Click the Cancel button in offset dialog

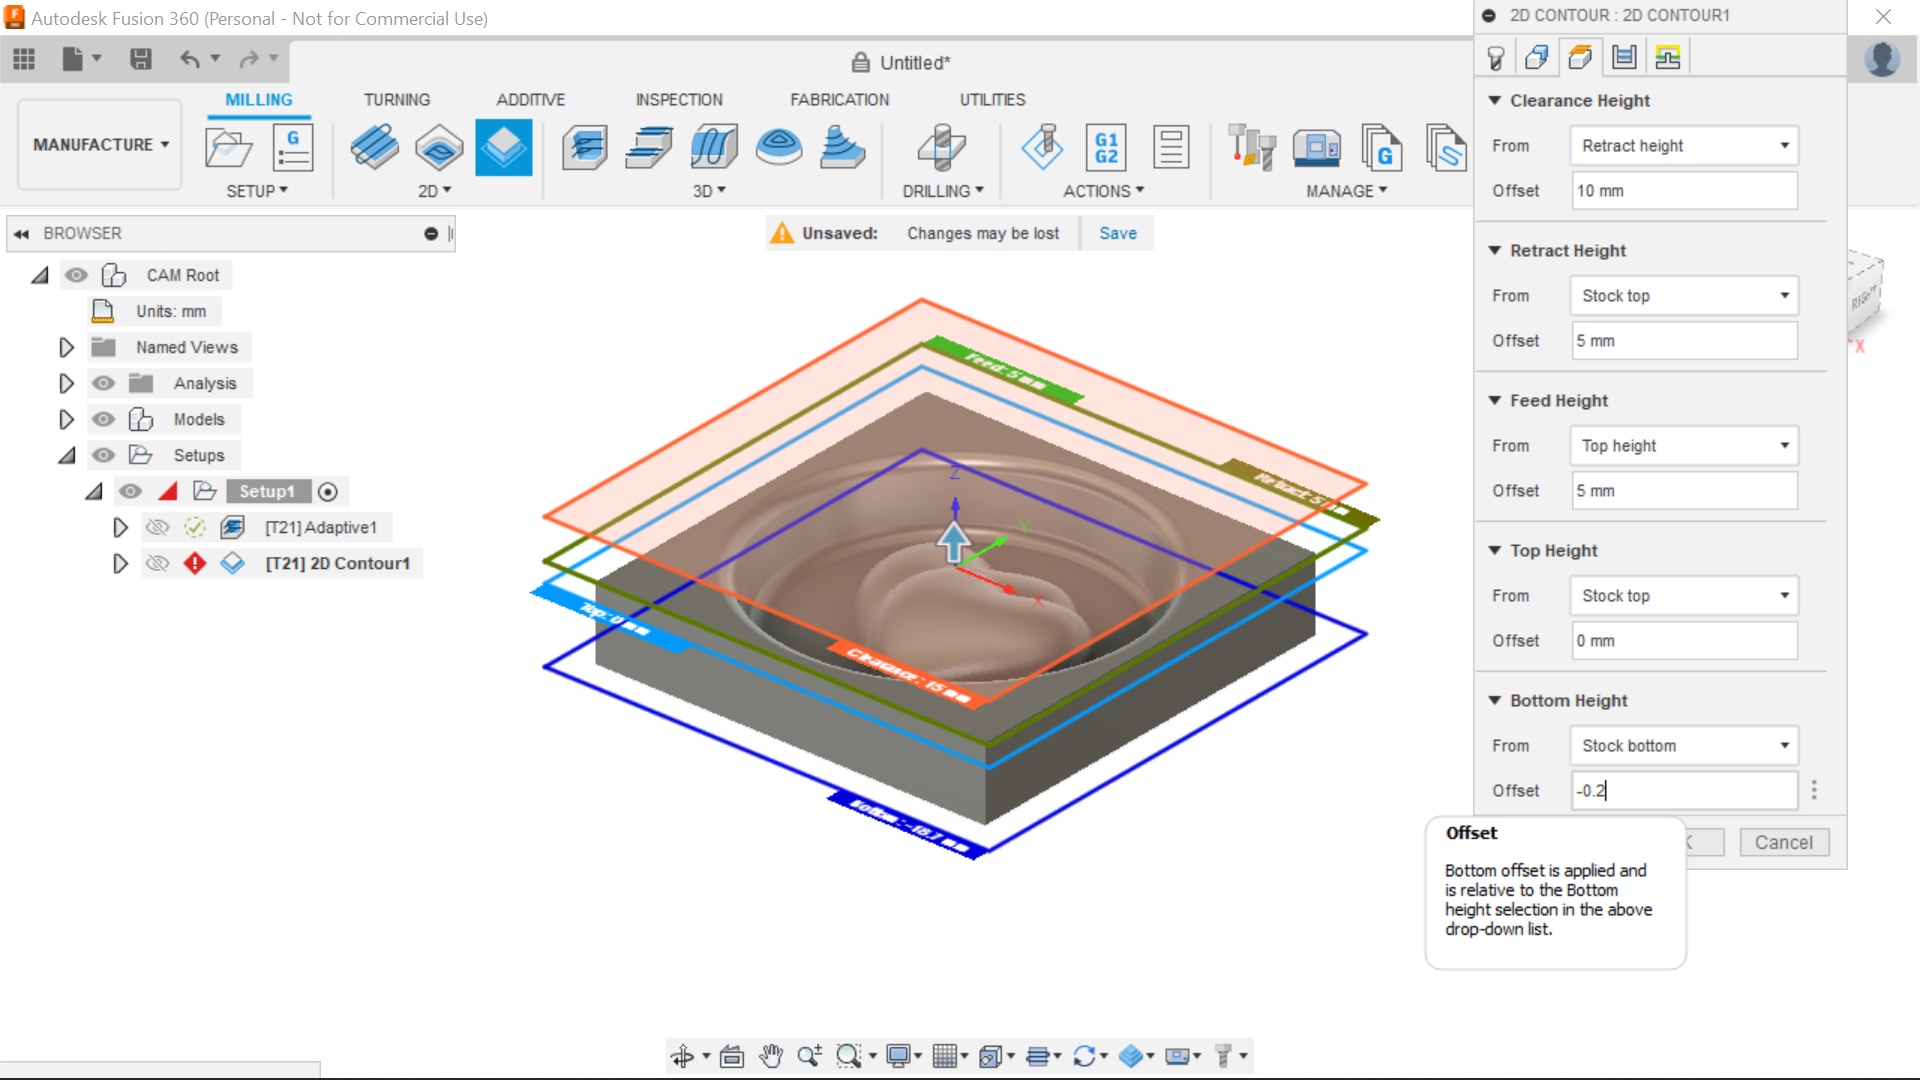click(x=1785, y=841)
